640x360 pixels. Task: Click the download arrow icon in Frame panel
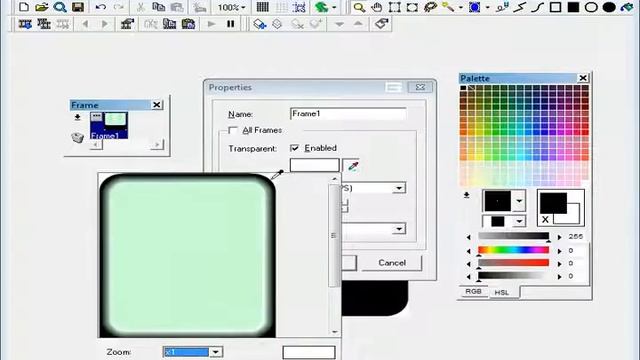tap(77, 118)
